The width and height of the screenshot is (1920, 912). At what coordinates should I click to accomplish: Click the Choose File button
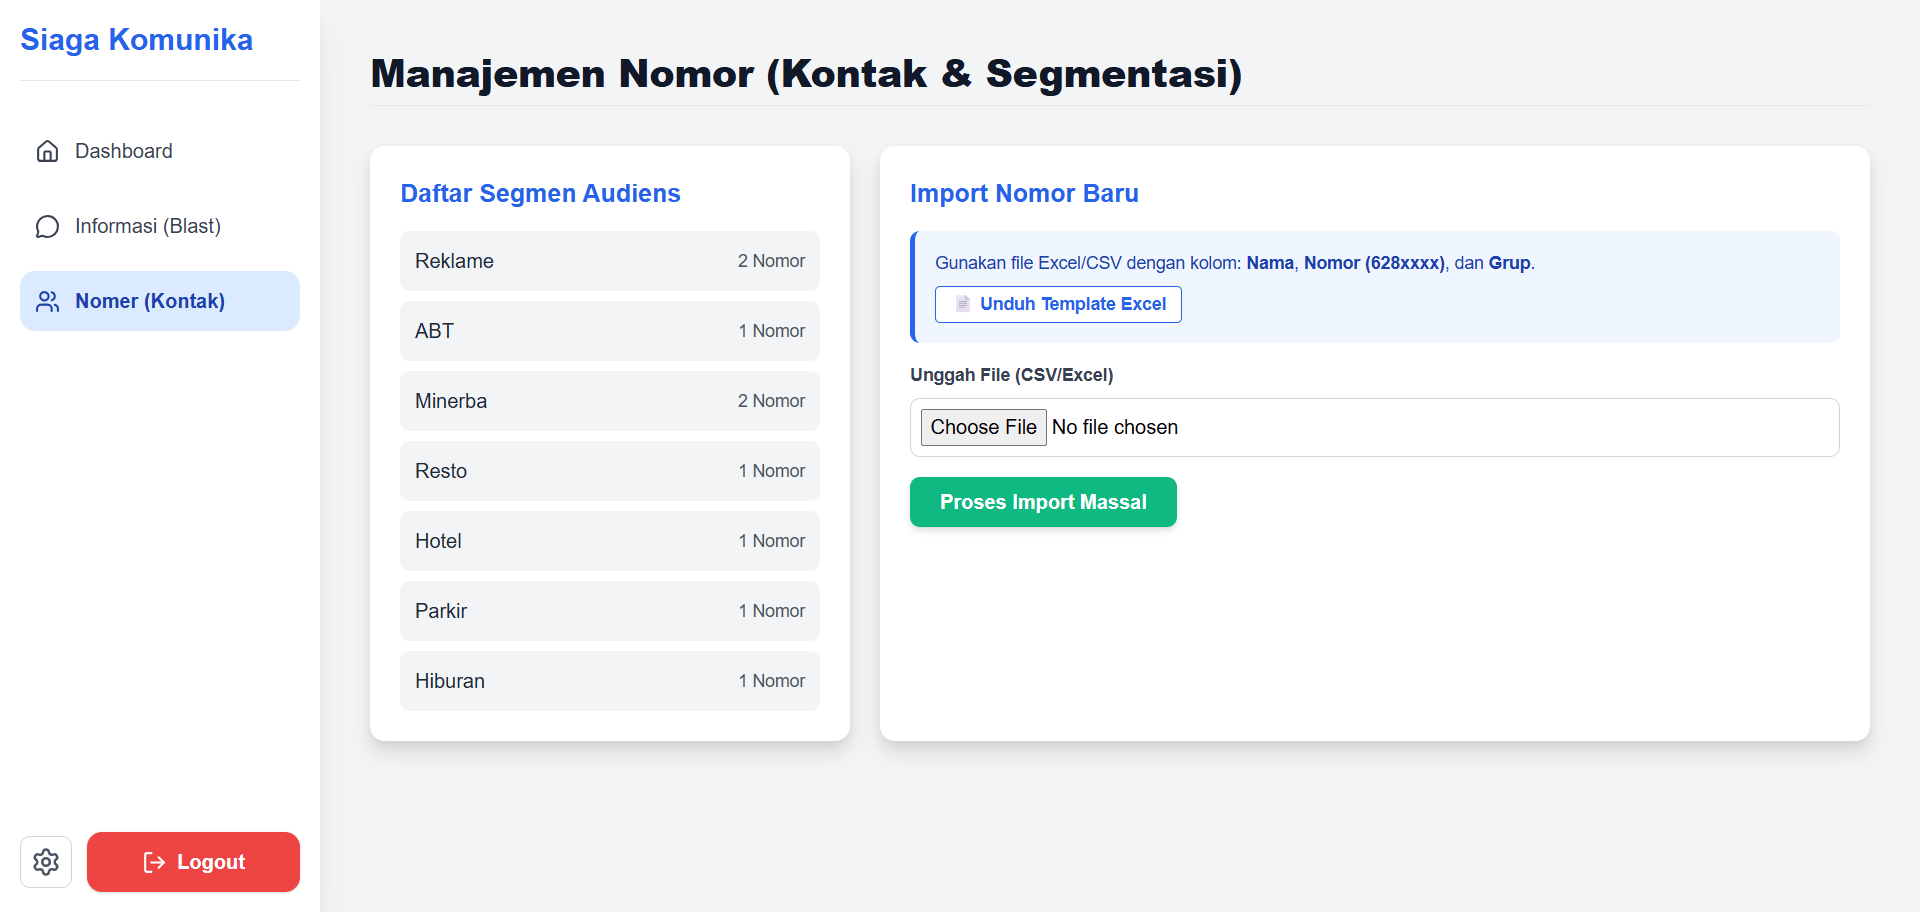click(x=982, y=427)
